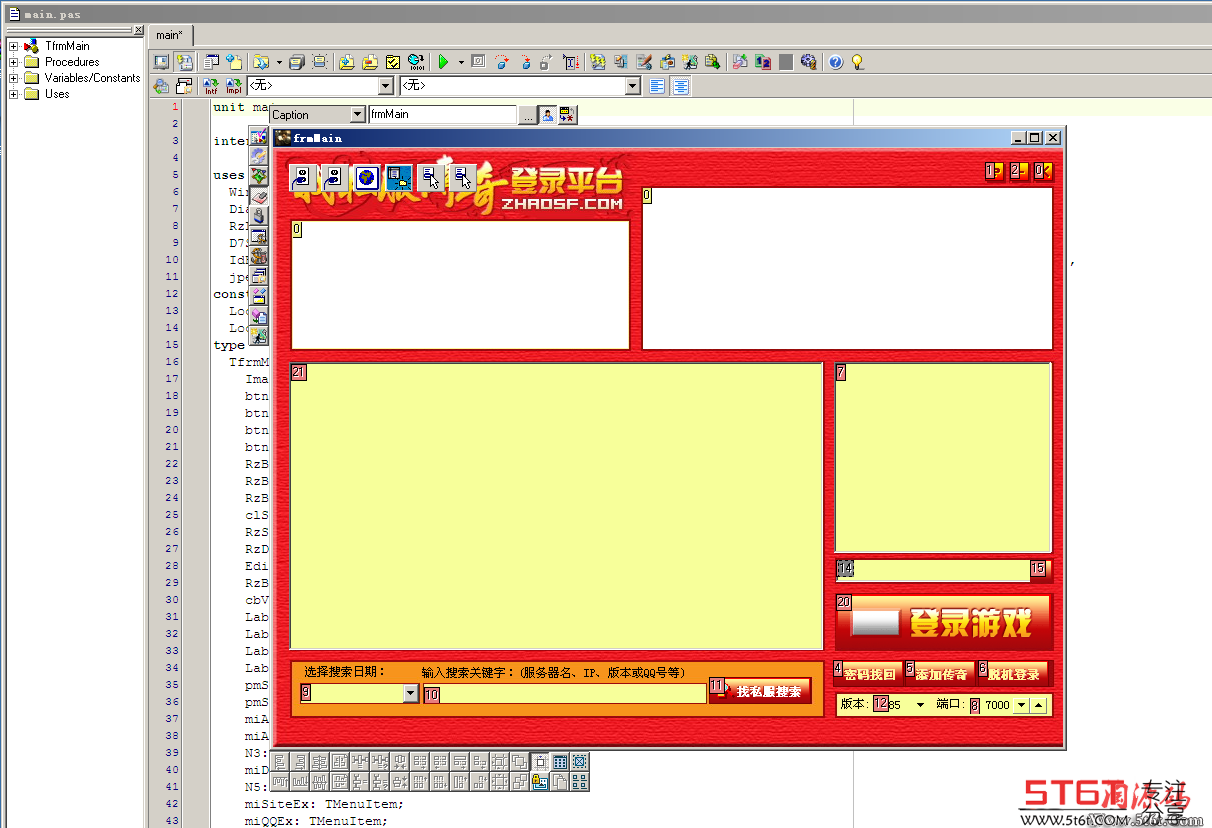The width and height of the screenshot is (1212, 828).
Task: Click the padlock icon in the vertical palette
Action: [259, 216]
